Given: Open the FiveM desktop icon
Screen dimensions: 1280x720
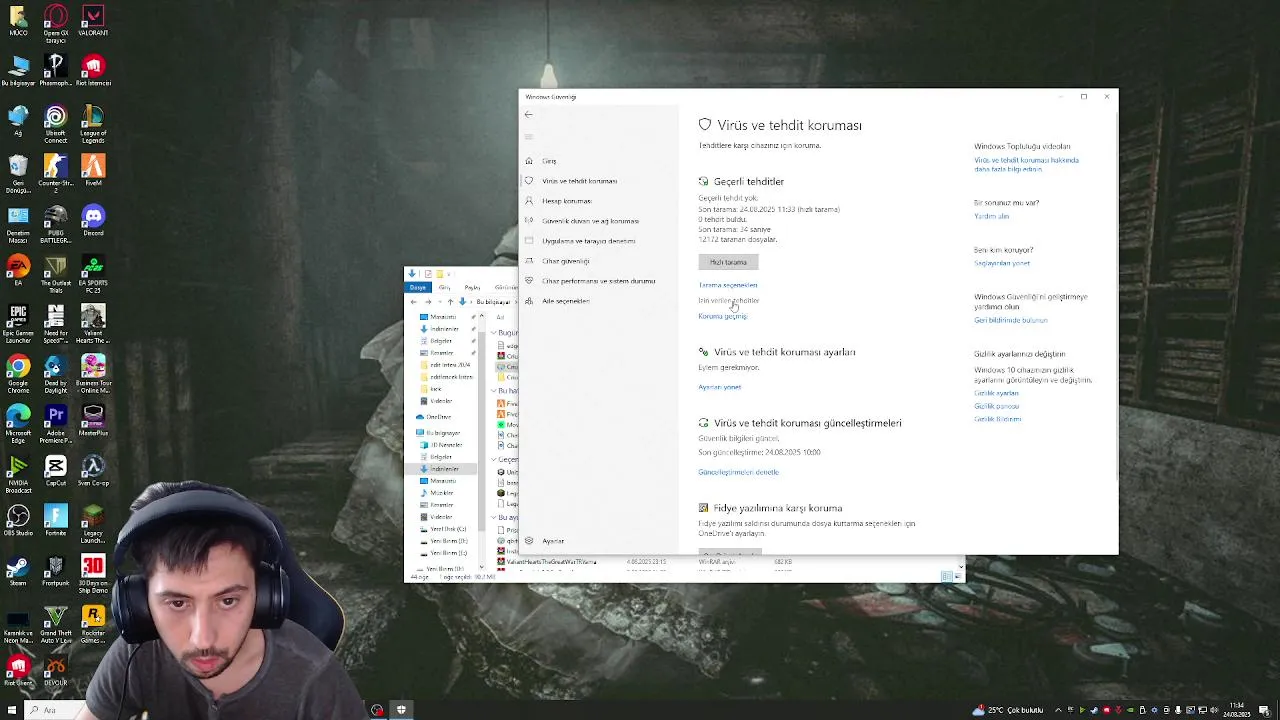Looking at the screenshot, I should (x=93, y=171).
